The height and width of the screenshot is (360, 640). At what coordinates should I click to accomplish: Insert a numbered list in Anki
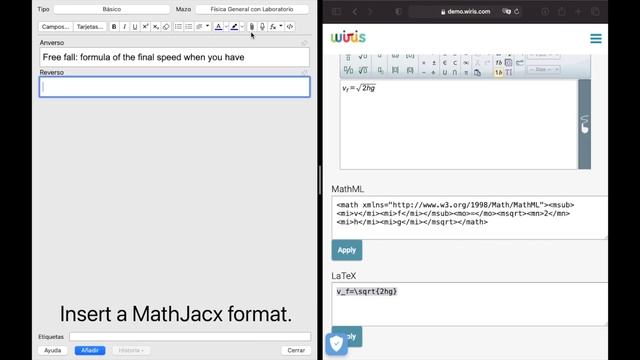pos(189,27)
